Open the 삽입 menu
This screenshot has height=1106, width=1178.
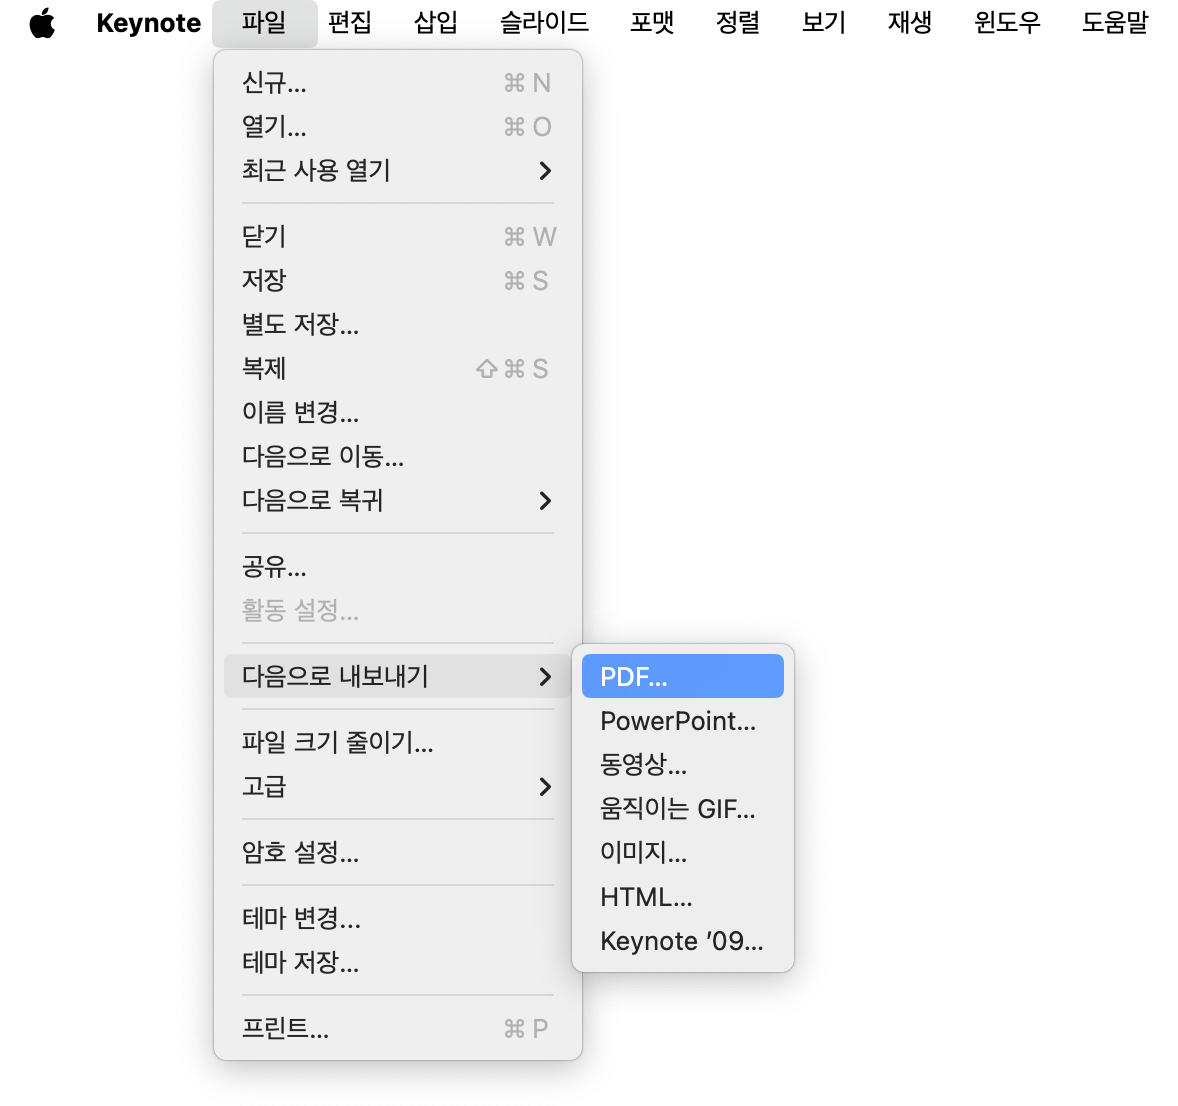click(x=436, y=23)
